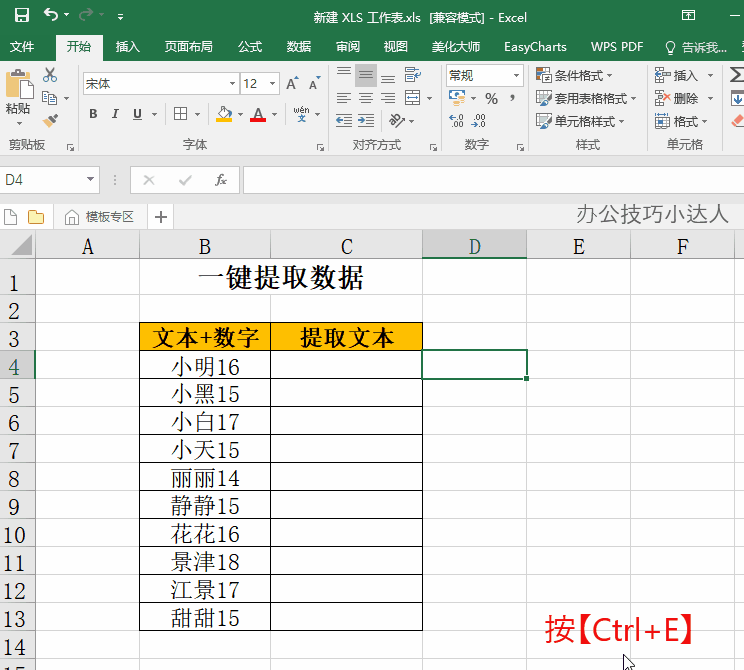The width and height of the screenshot is (744, 670).
Task: Increase decimal places
Action: coord(456,121)
